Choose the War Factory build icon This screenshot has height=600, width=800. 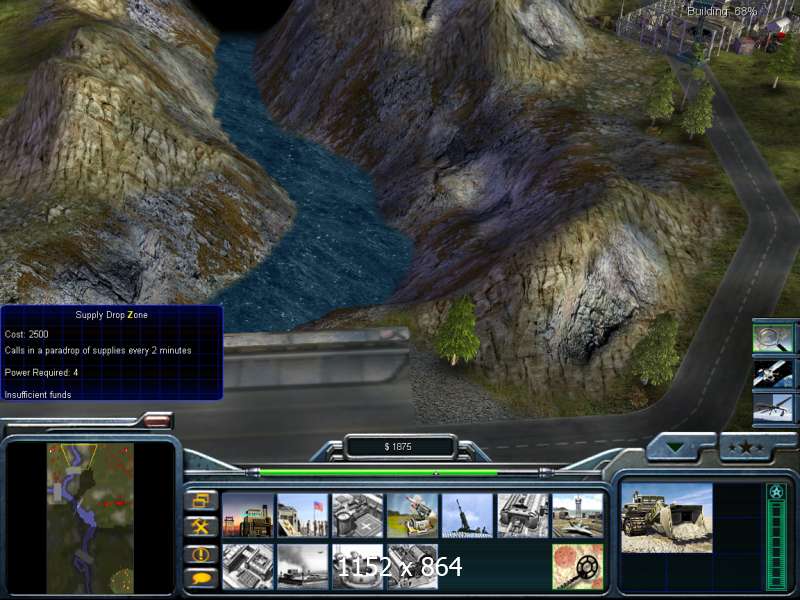[522, 515]
